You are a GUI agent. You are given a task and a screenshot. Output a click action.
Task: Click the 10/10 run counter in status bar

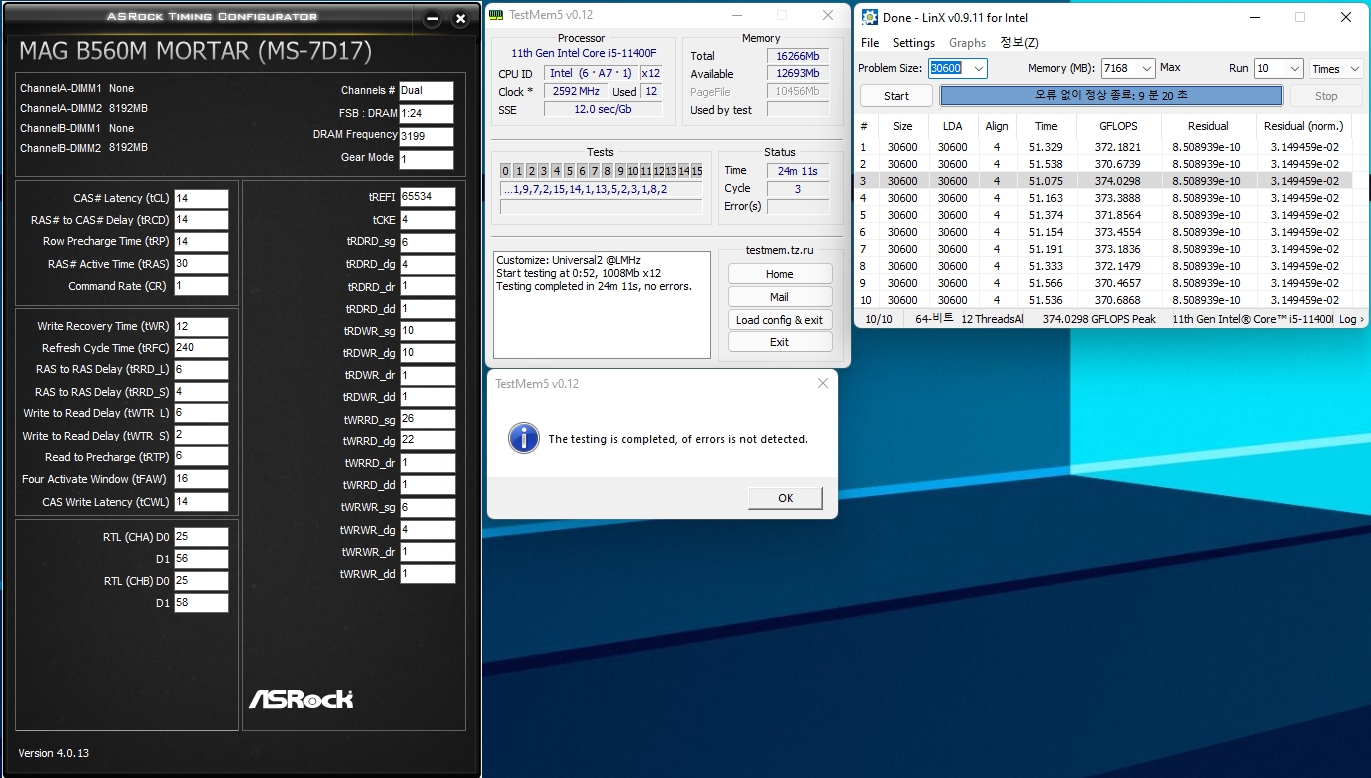tap(879, 319)
